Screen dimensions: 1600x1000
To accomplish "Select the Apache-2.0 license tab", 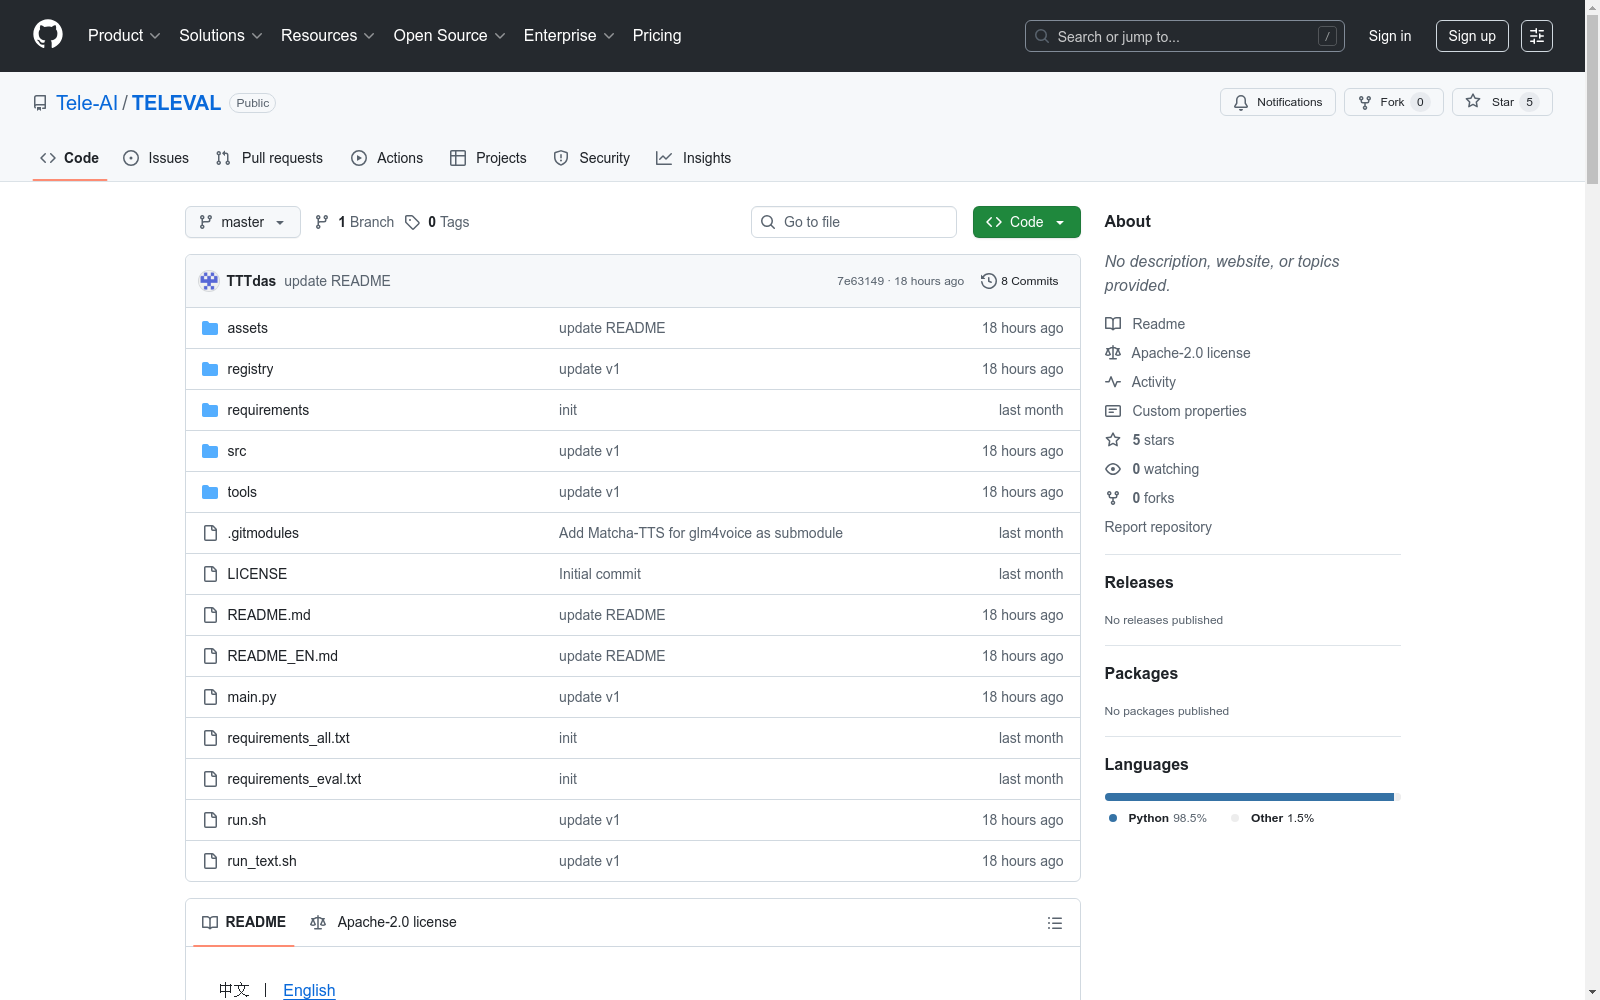I will 383,922.
